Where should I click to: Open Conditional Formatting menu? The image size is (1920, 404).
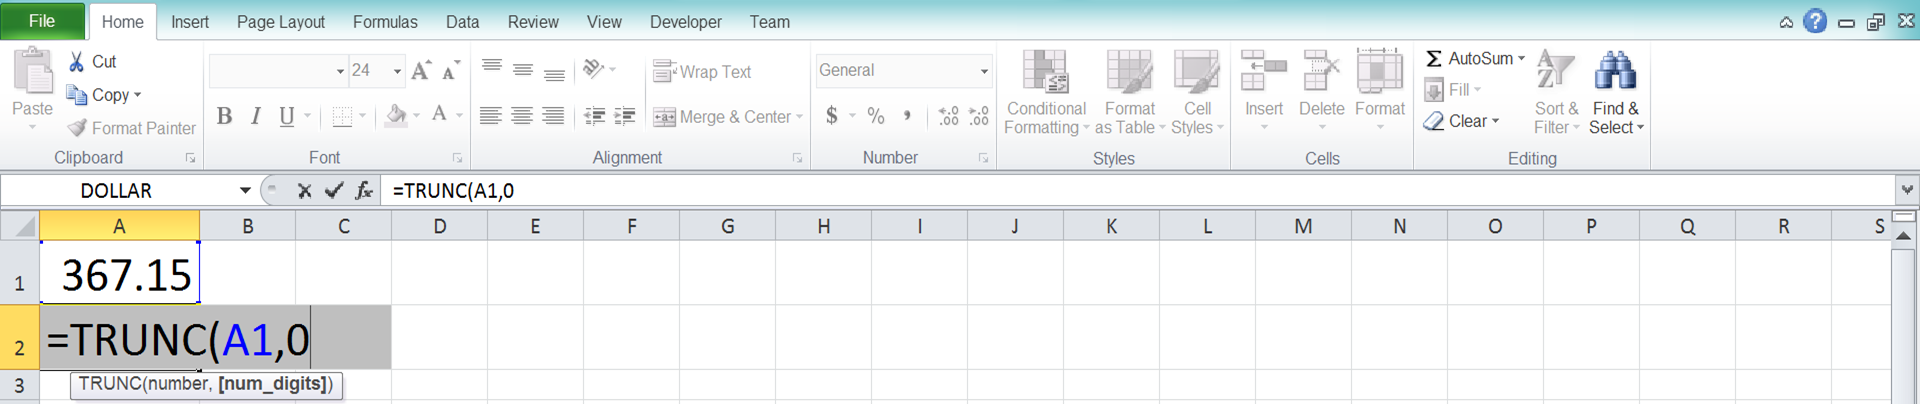[1046, 93]
